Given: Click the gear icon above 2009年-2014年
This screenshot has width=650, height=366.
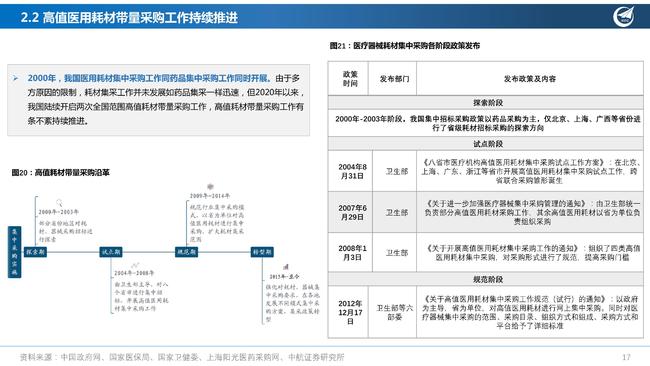Looking at the screenshot, I should 210,187.
